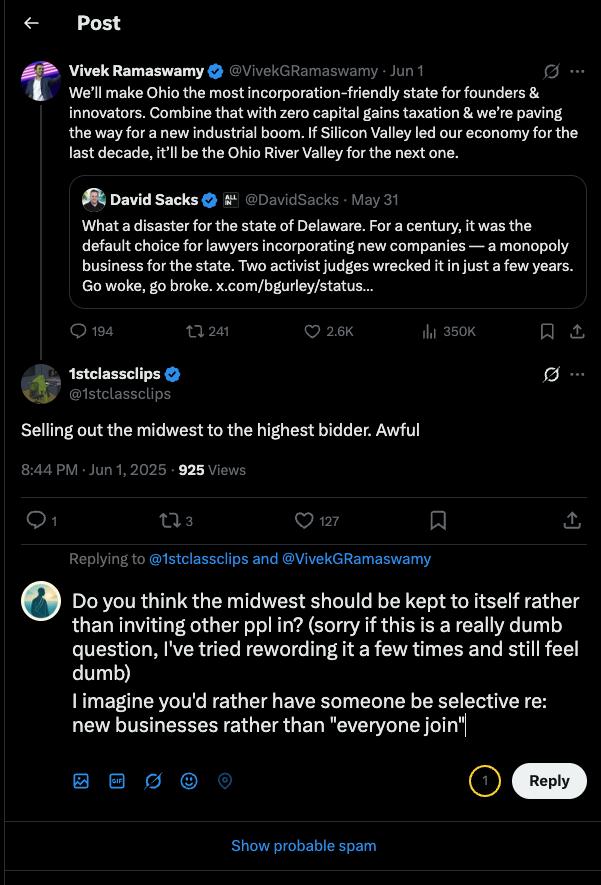Open the emoji picker in reply composer

point(188,781)
